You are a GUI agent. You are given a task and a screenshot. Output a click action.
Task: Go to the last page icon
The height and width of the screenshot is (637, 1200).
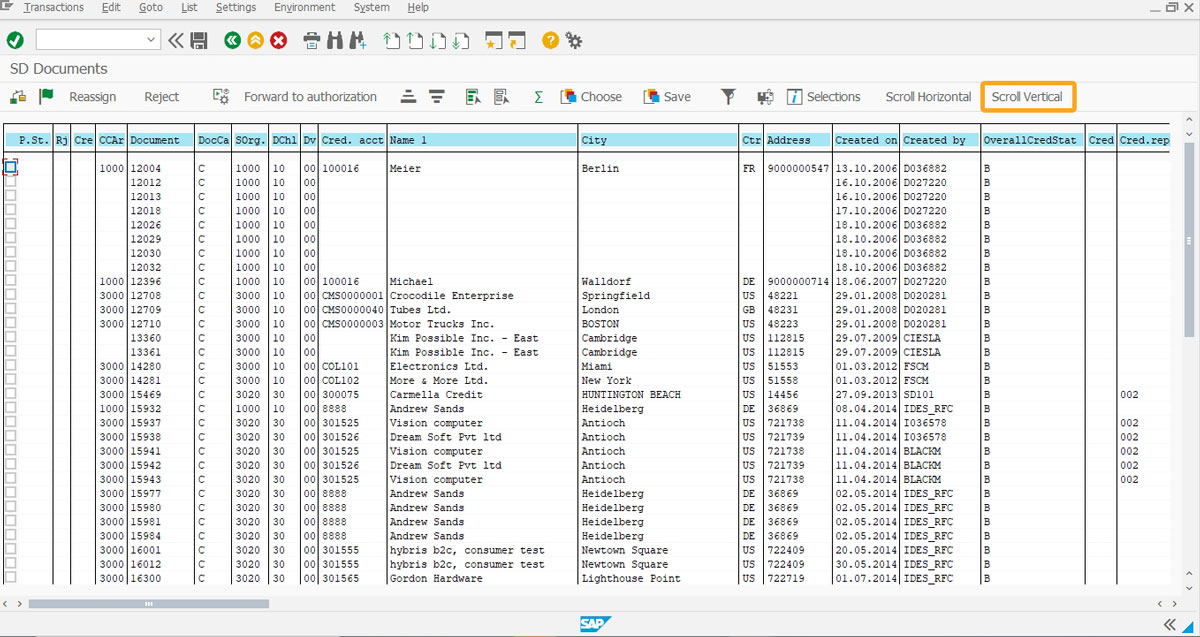(x=460, y=40)
